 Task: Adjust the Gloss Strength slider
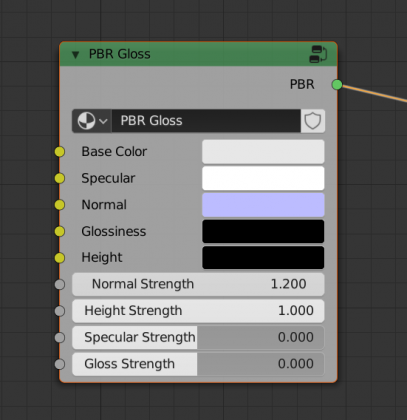198,364
